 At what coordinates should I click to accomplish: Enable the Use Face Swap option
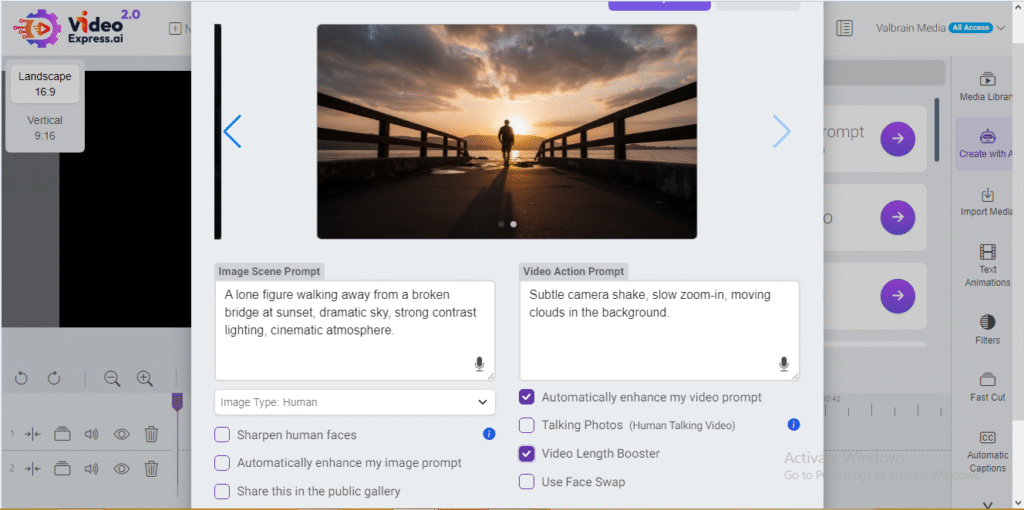pyautogui.click(x=527, y=482)
